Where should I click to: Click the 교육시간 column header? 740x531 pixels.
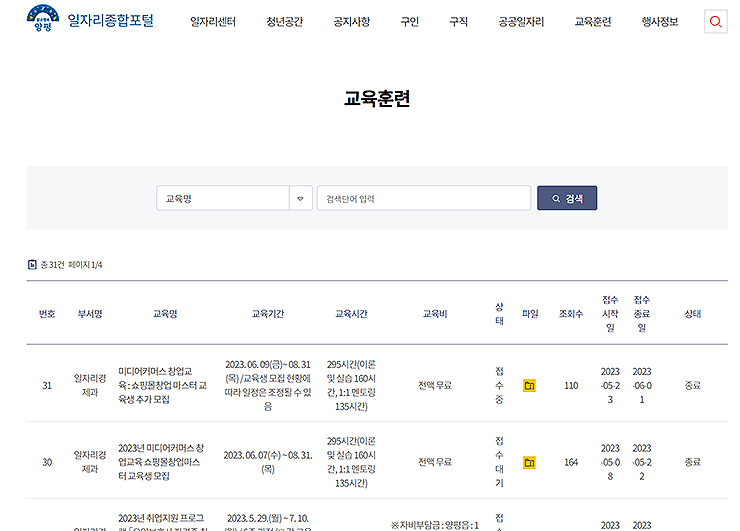pos(351,314)
